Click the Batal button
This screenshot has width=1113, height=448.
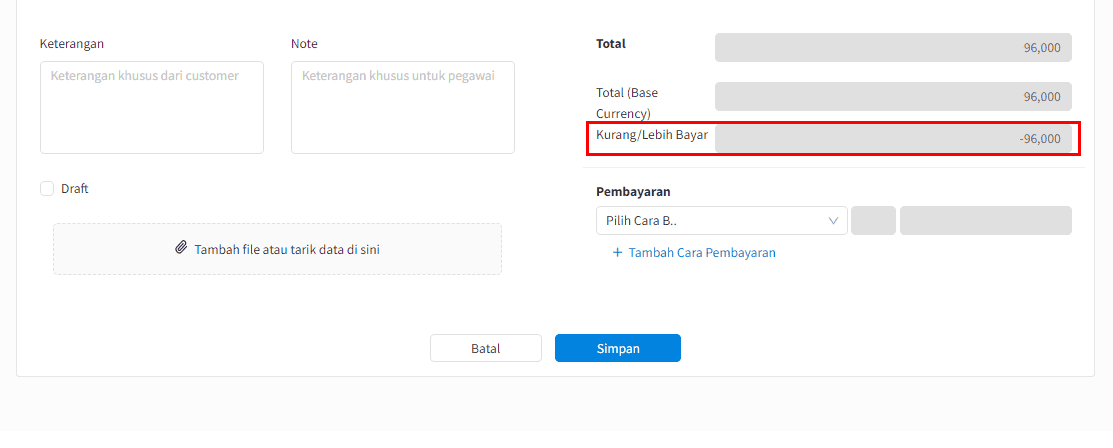(x=486, y=348)
